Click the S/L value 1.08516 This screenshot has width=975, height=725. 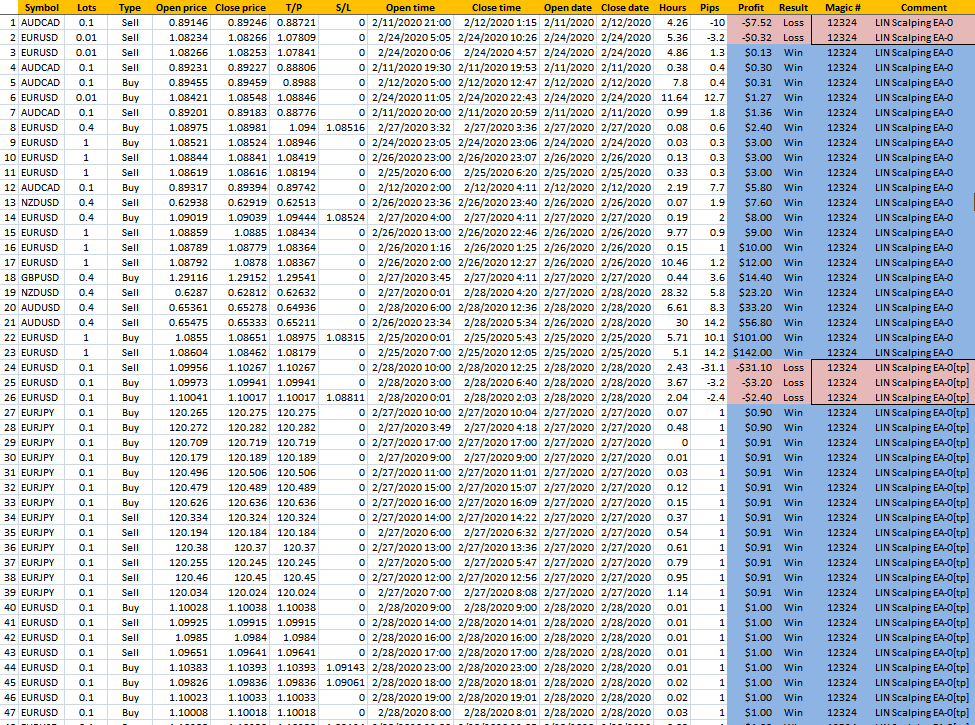click(x=345, y=127)
